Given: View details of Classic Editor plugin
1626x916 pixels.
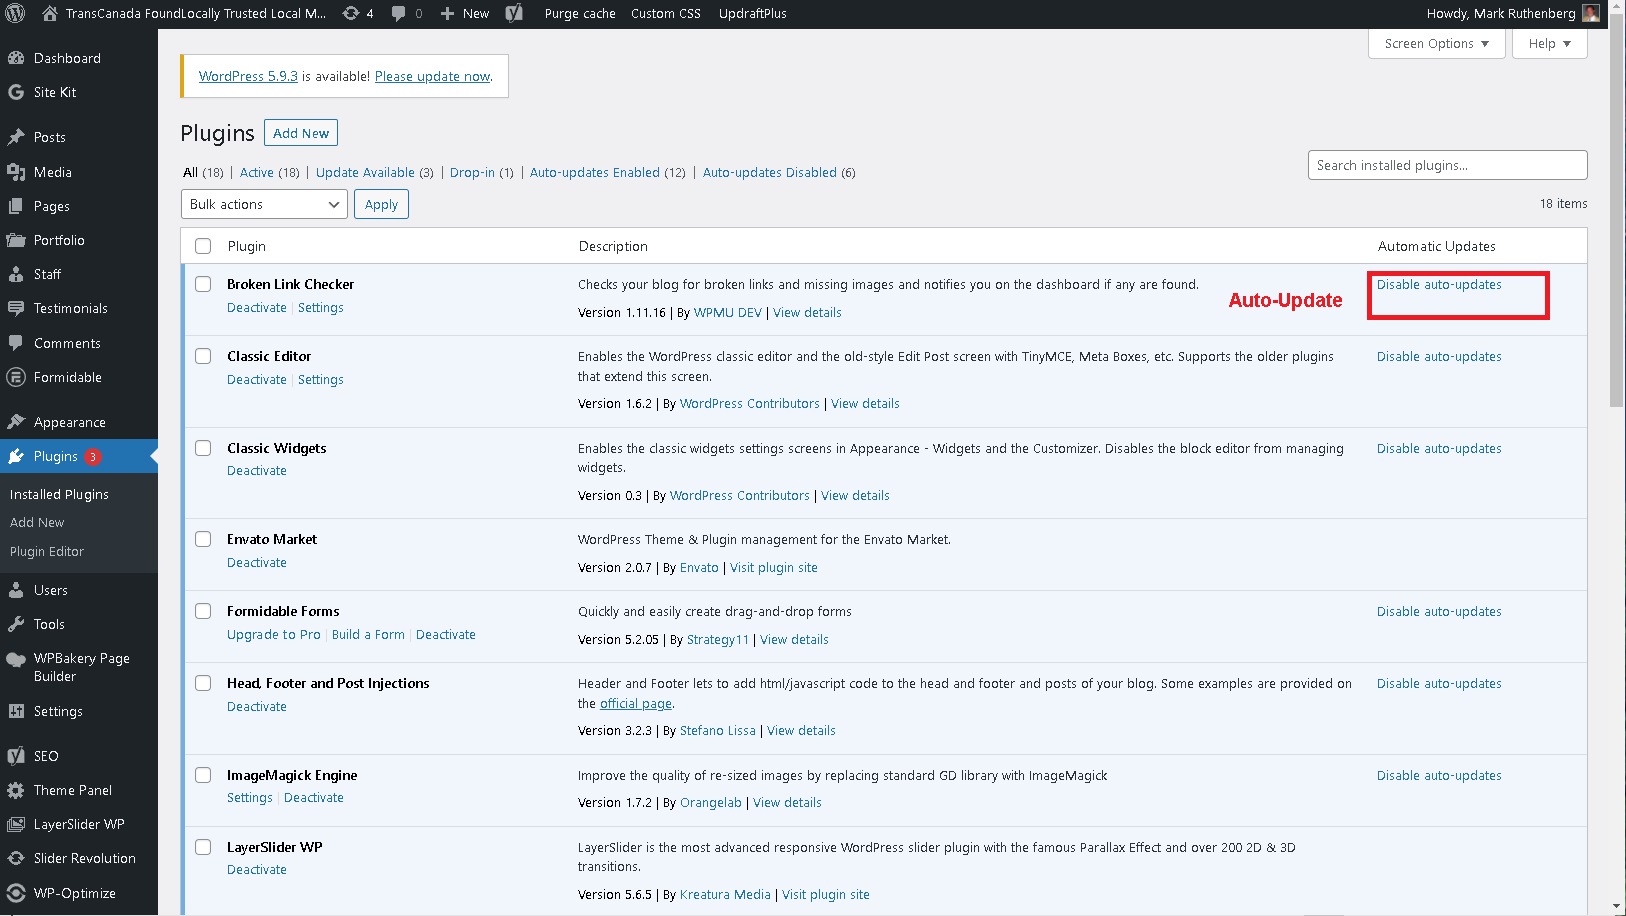Looking at the screenshot, I should coord(865,404).
